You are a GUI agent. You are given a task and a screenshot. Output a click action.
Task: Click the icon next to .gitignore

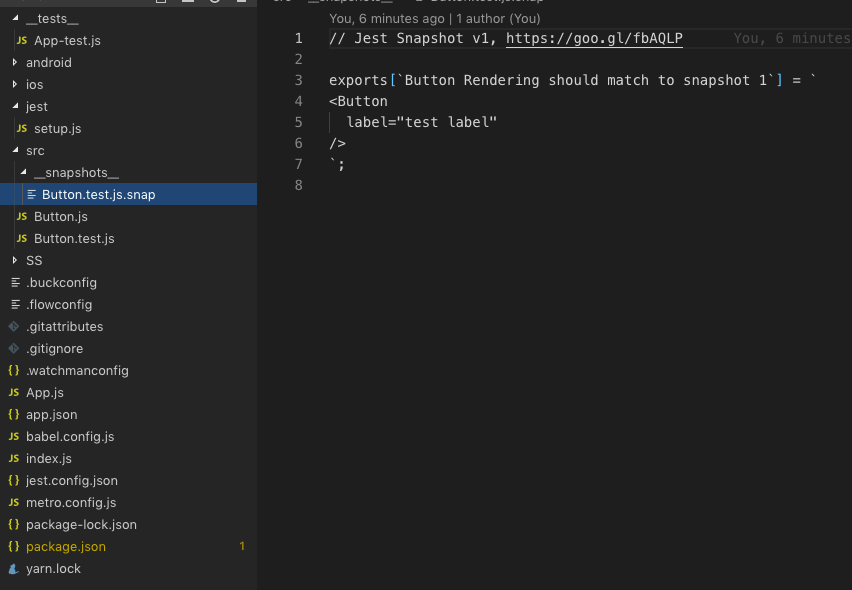(13, 348)
